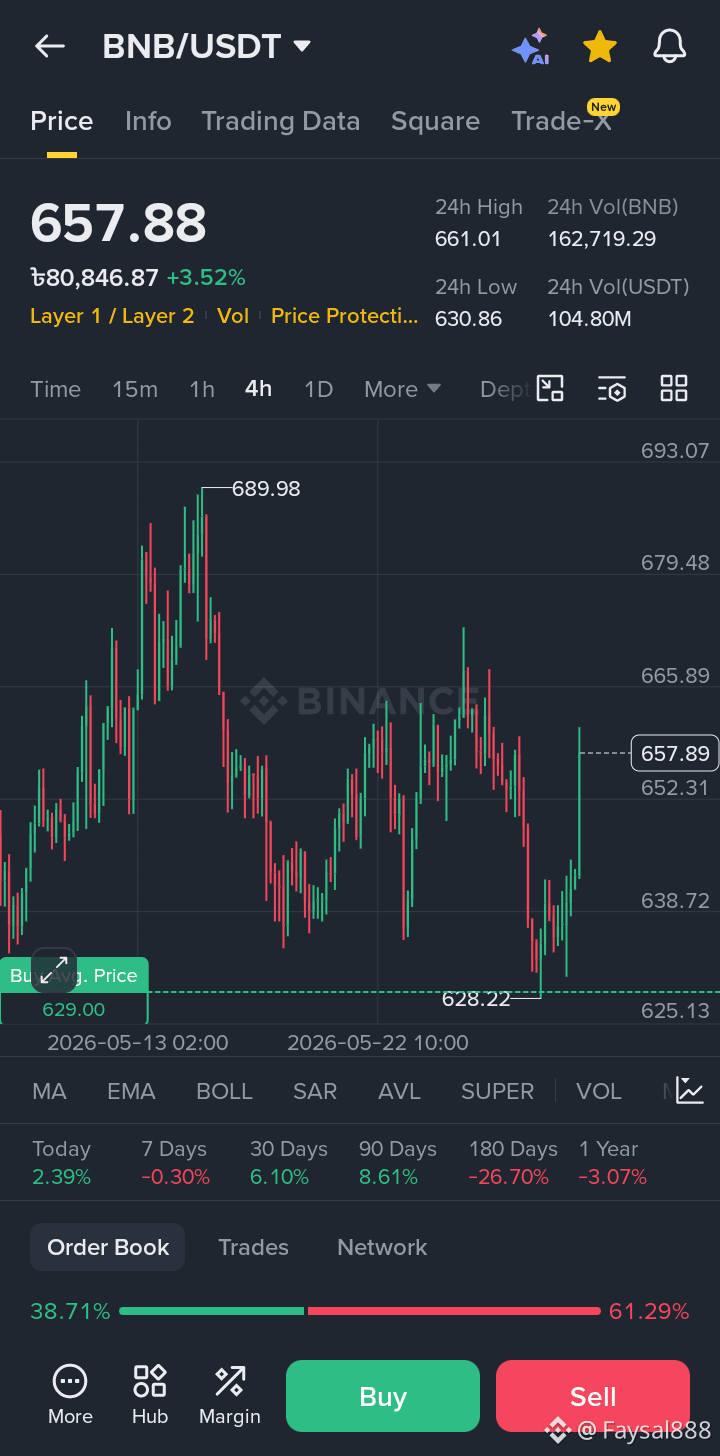This screenshot has height=1456, width=720.
Task: Open the indicator settings chart icon
Action: pyautogui.click(x=690, y=1090)
